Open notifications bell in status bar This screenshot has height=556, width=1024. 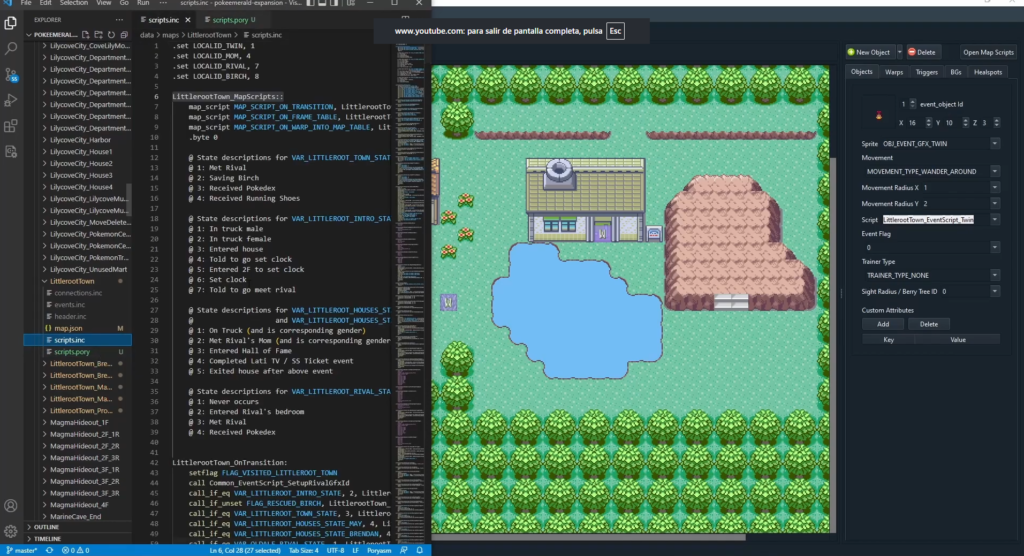point(419,550)
